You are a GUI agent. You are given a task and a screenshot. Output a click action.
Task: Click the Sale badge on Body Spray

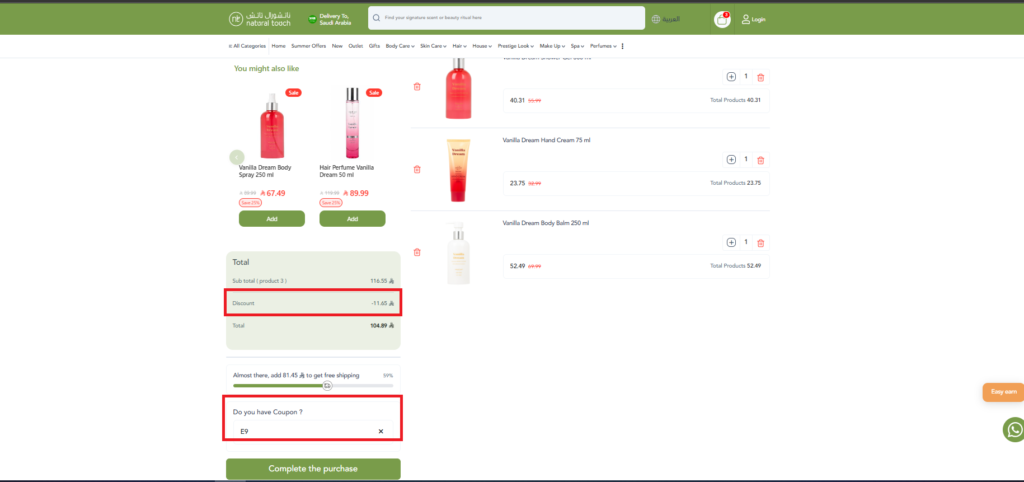click(293, 93)
